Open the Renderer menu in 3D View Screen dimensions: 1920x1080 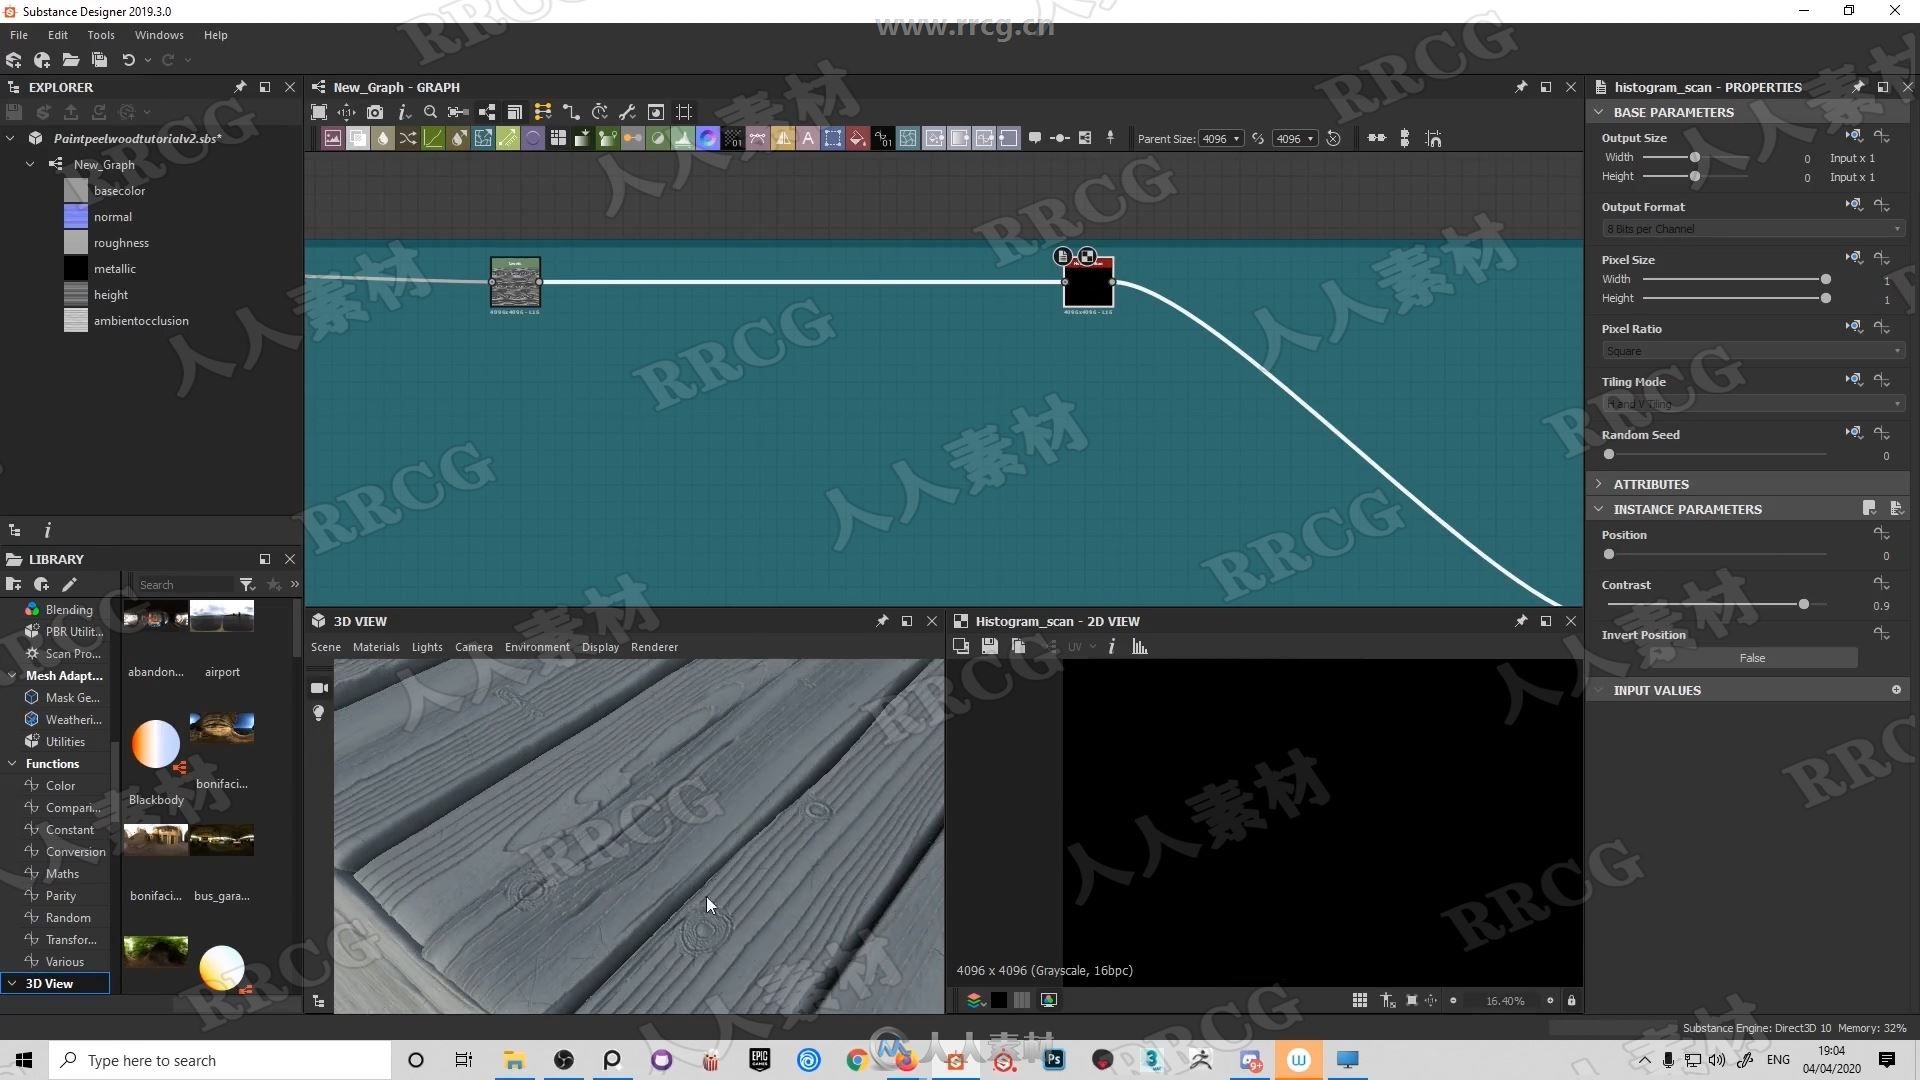[x=654, y=647]
